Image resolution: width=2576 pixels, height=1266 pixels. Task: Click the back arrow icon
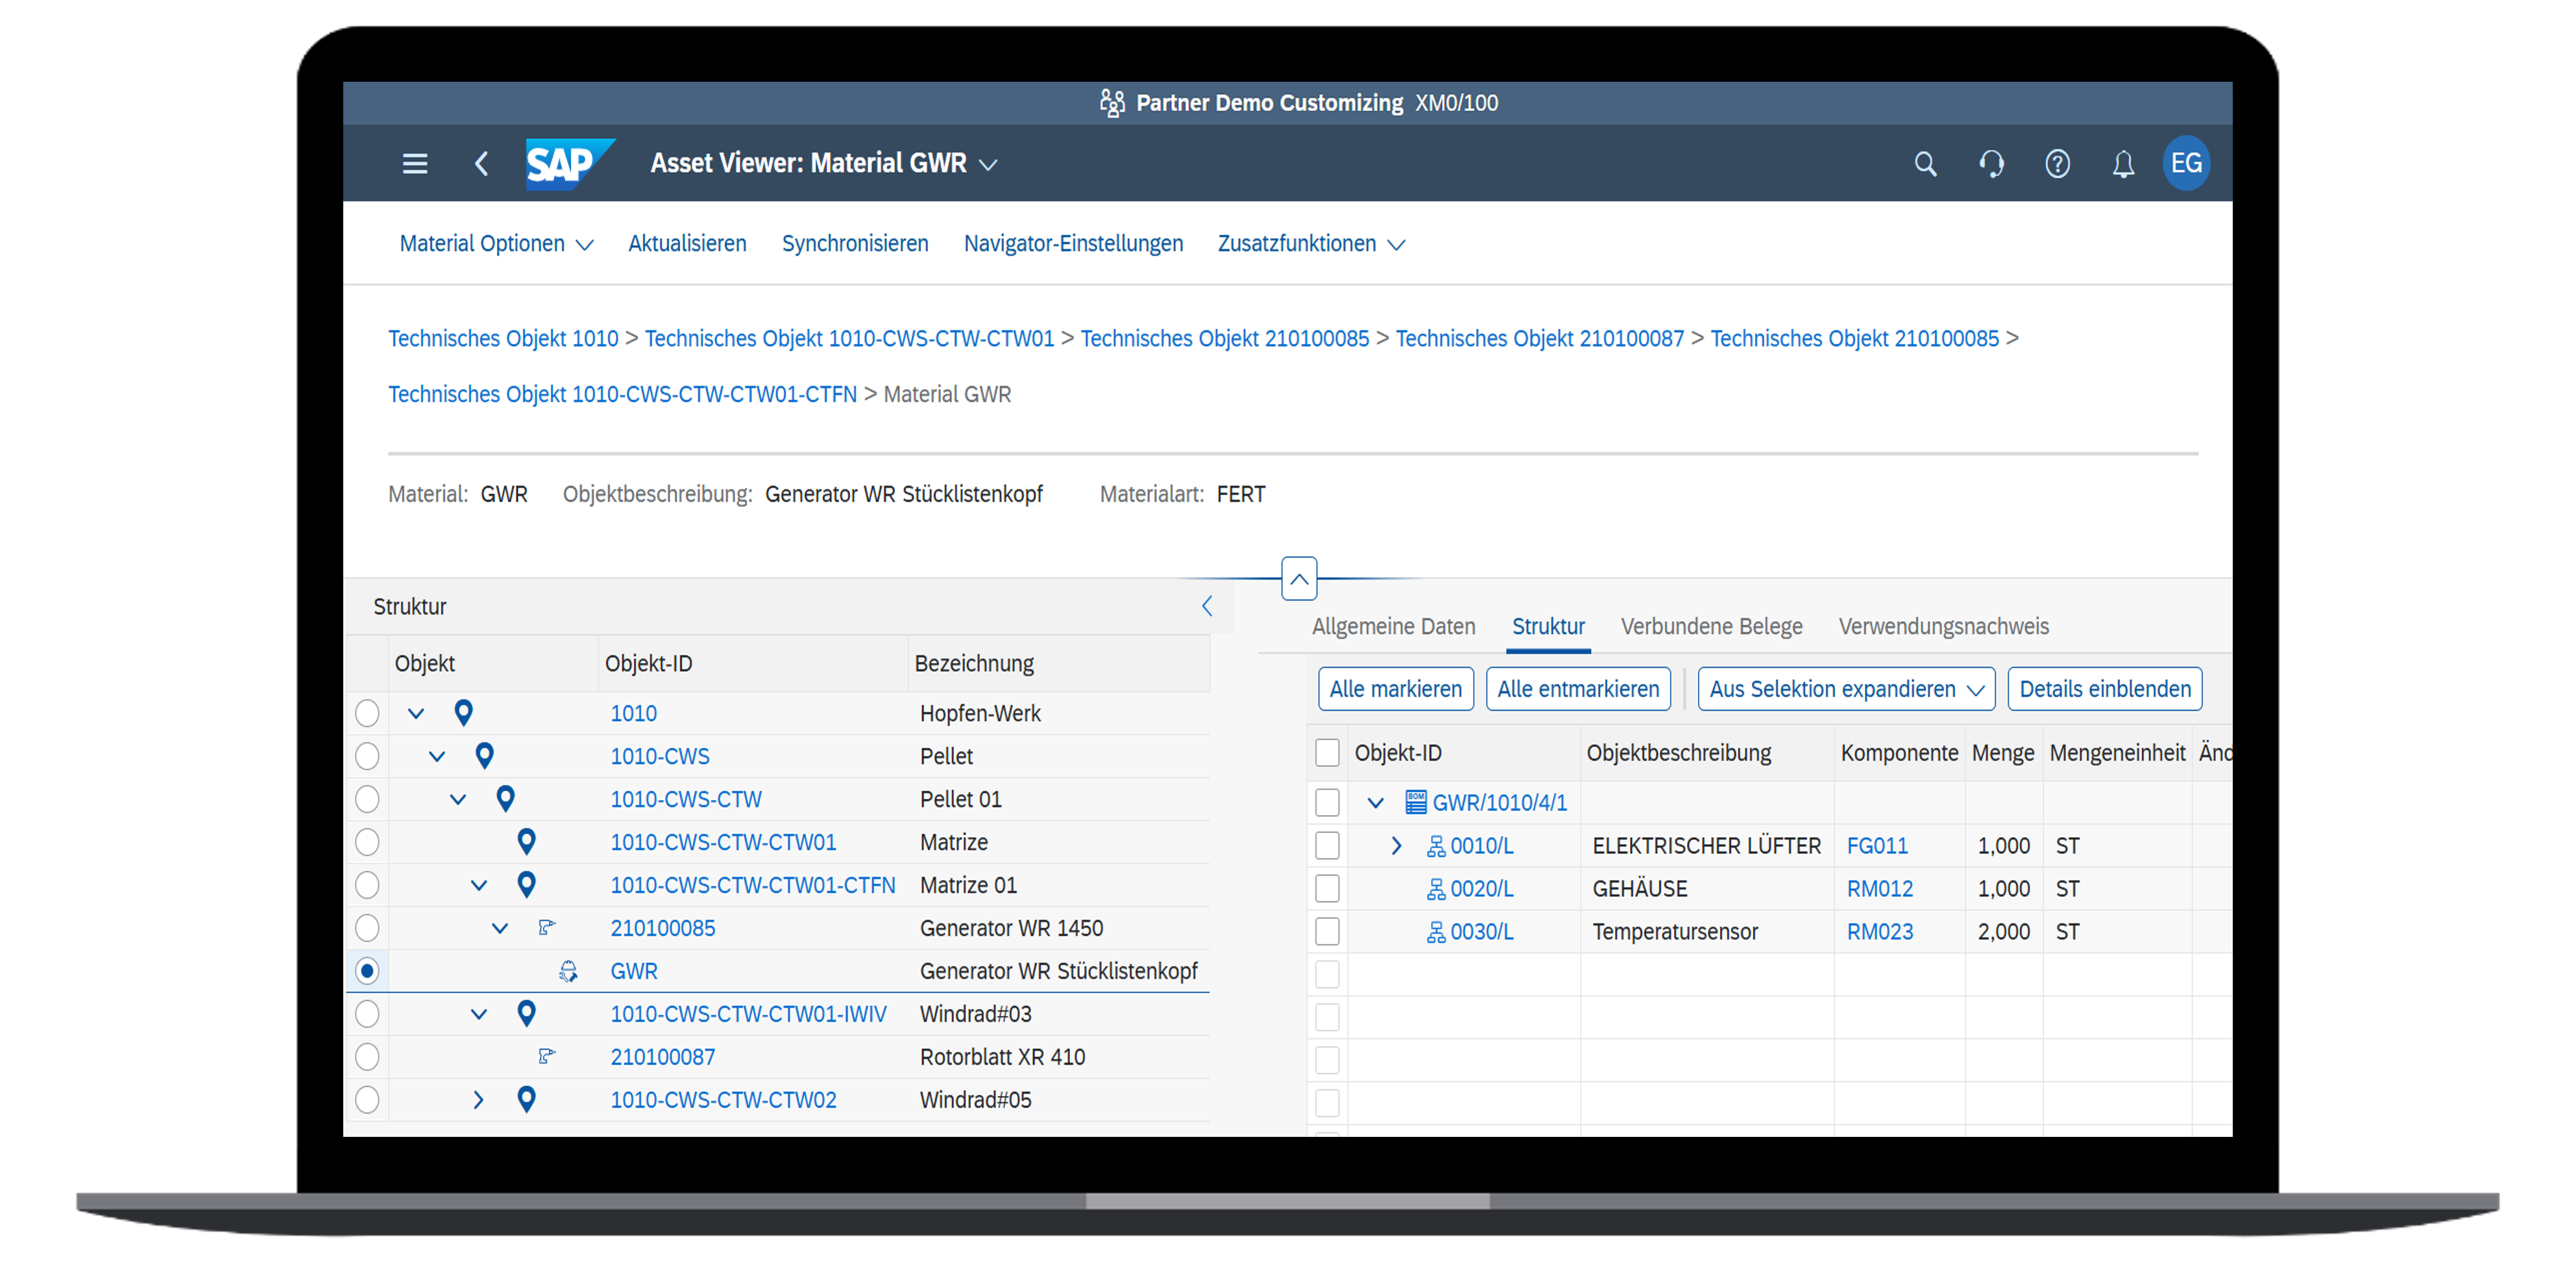[x=481, y=164]
